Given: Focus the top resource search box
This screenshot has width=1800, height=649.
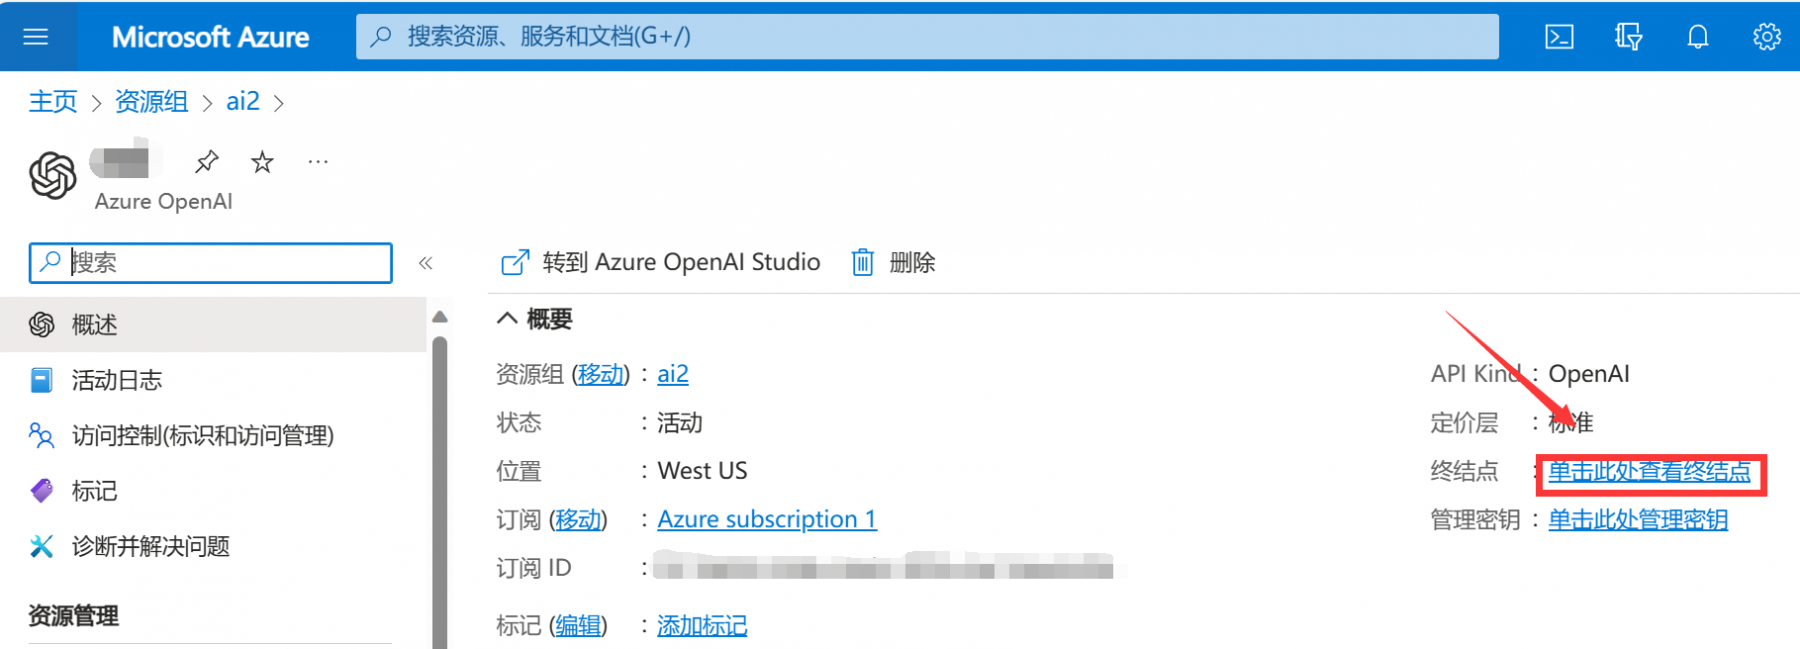Looking at the screenshot, I should coord(927,37).
